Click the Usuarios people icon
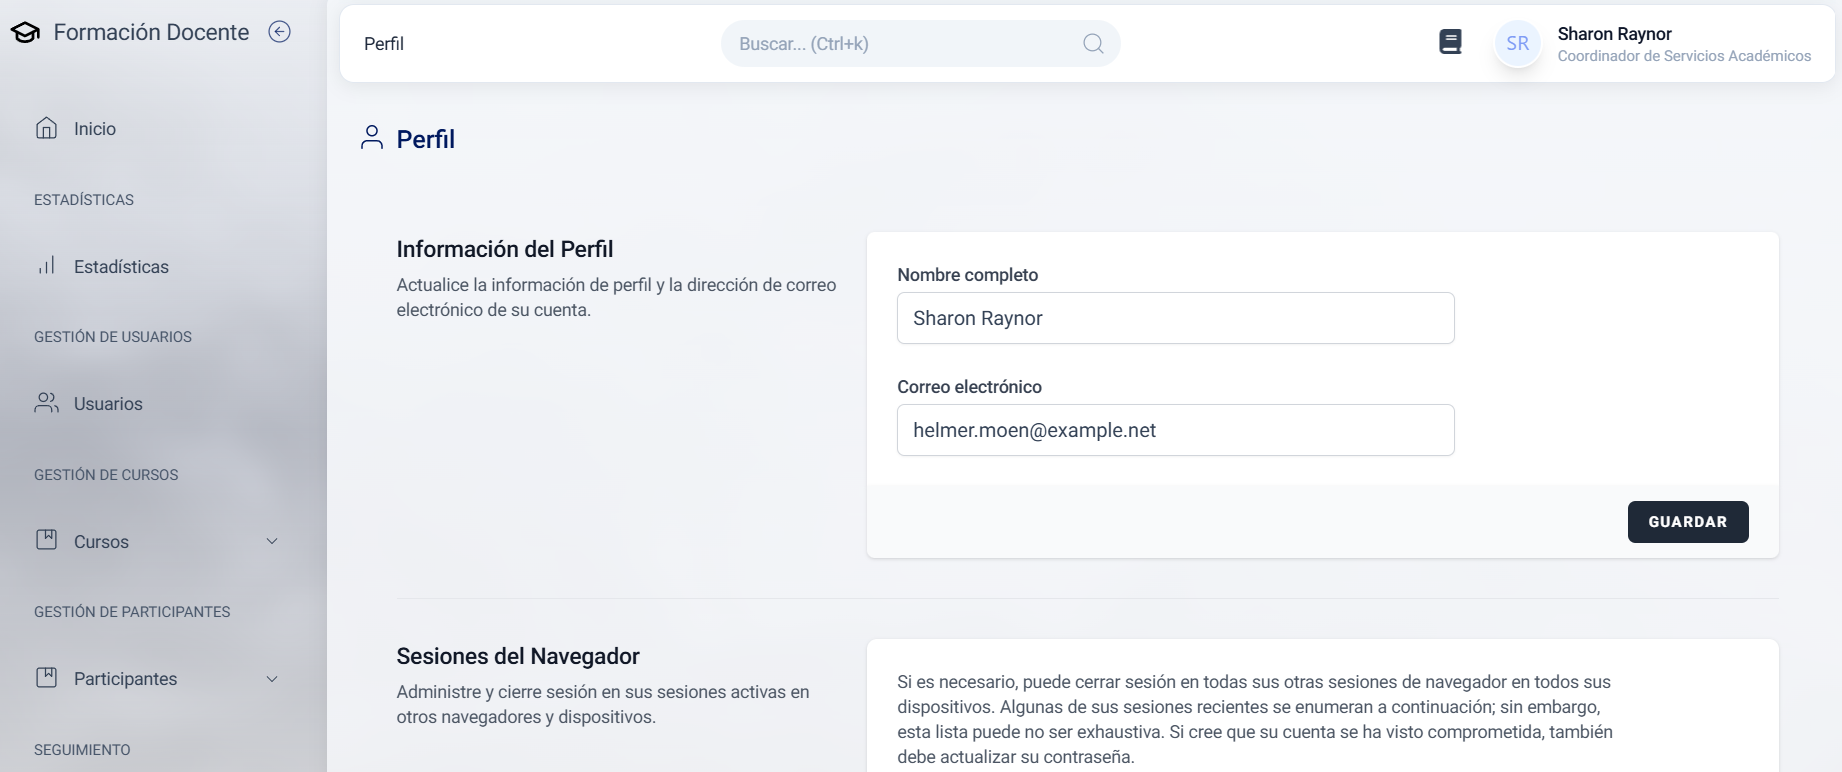This screenshot has height=772, width=1842. [46, 403]
